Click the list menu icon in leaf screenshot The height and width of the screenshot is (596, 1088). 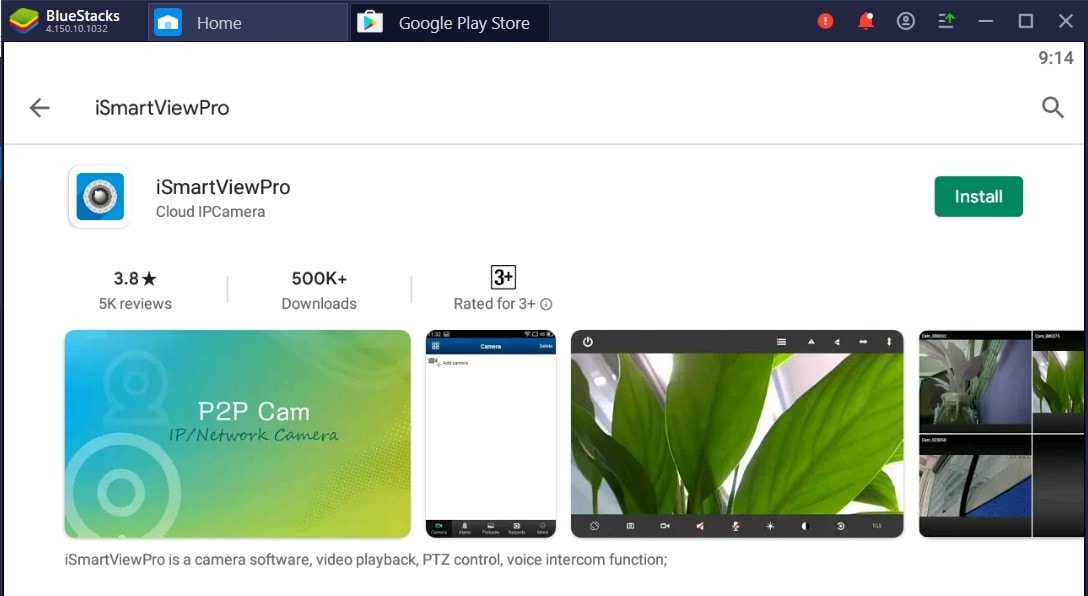(781, 342)
